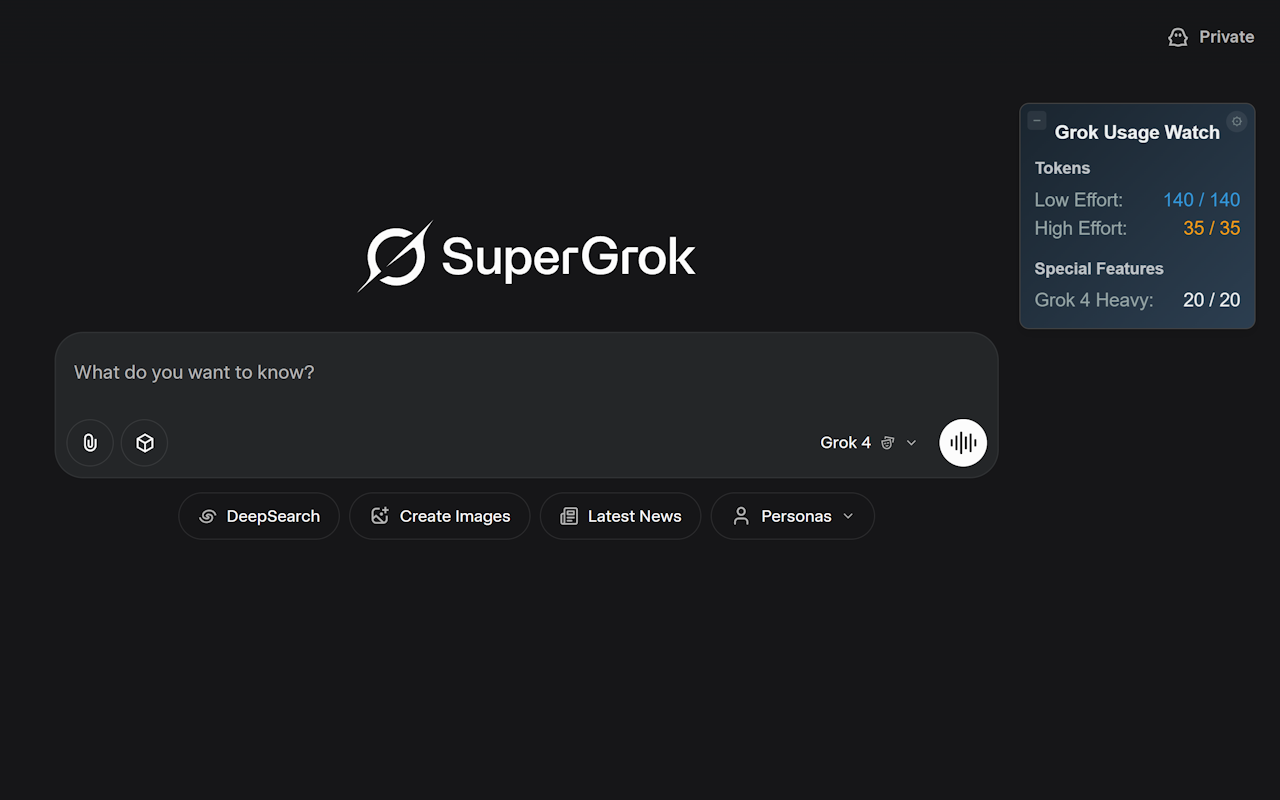This screenshot has width=1280, height=800.
Task: Click the timer icon beside Grok 4
Action: pyautogui.click(x=888, y=442)
